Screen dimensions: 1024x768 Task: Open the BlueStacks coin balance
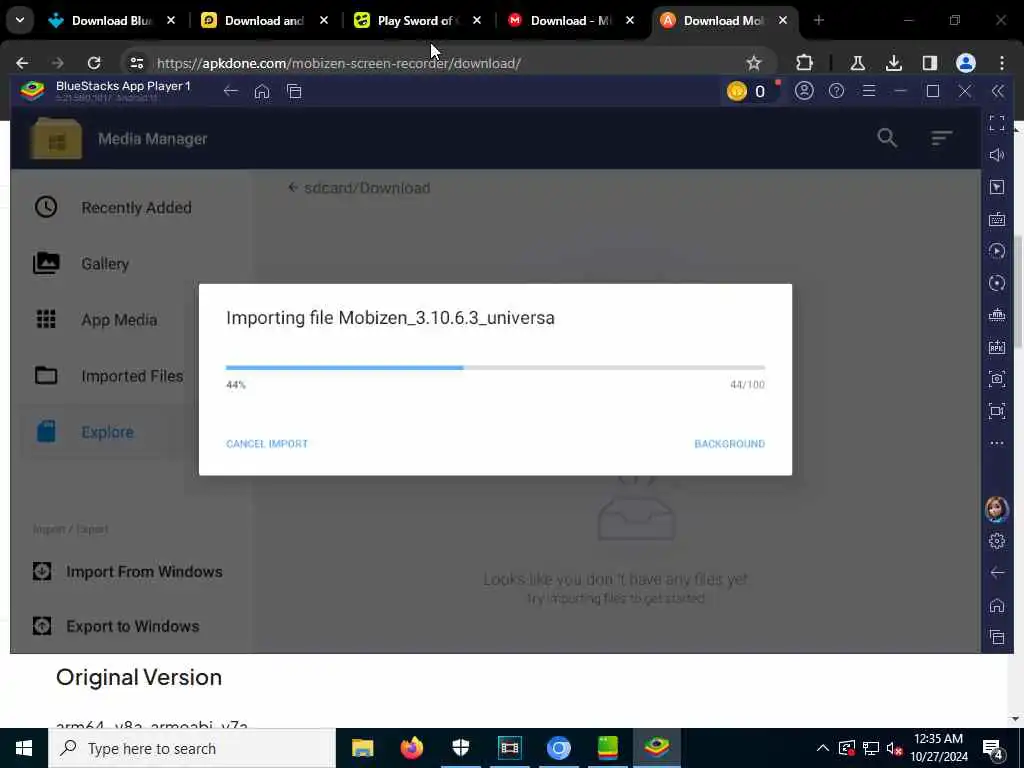[748, 91]
